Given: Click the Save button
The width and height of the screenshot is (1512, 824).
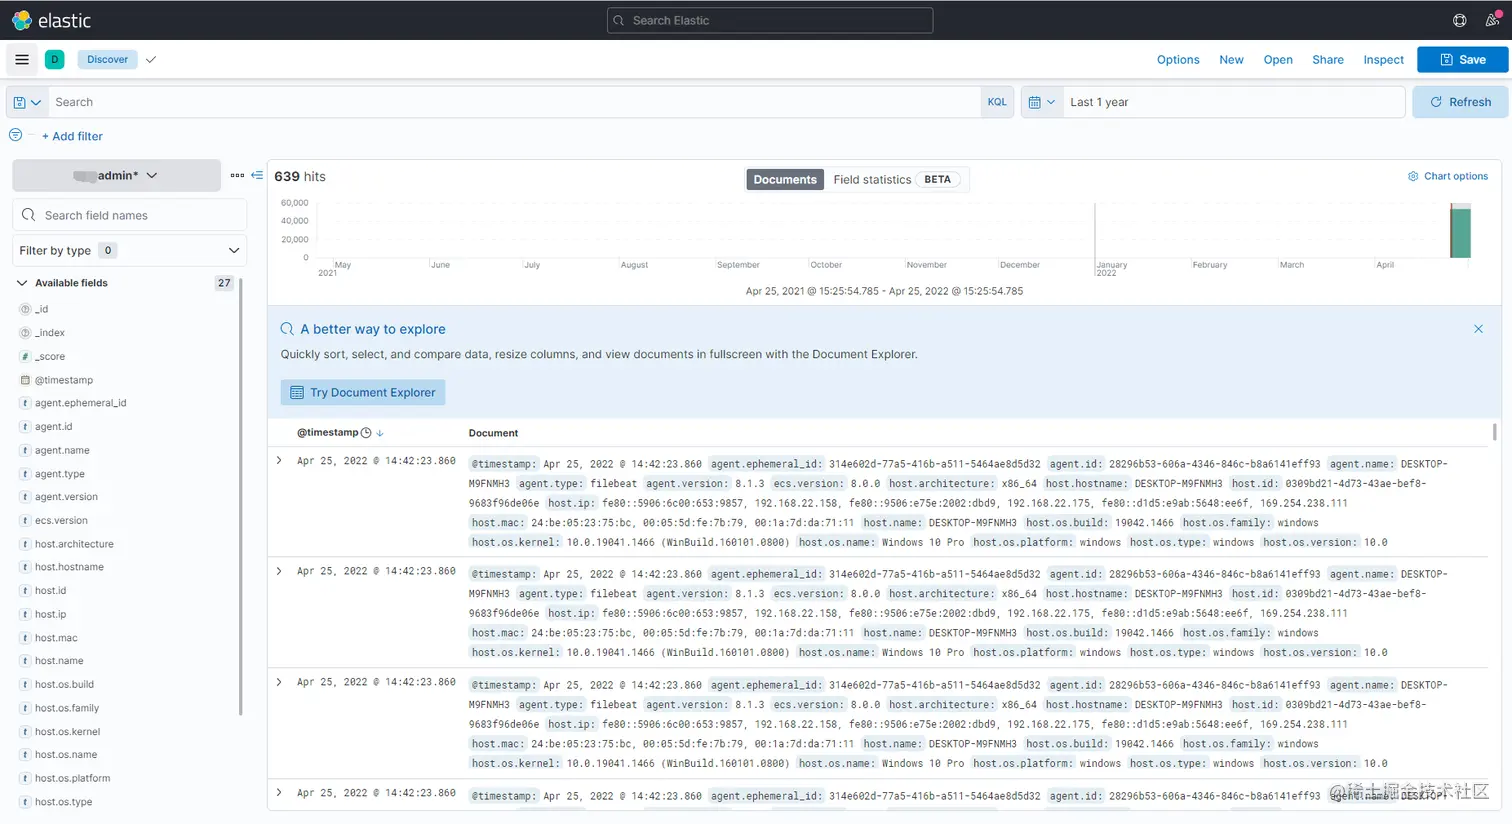Looking at the screenshot, I should 1463,59.
